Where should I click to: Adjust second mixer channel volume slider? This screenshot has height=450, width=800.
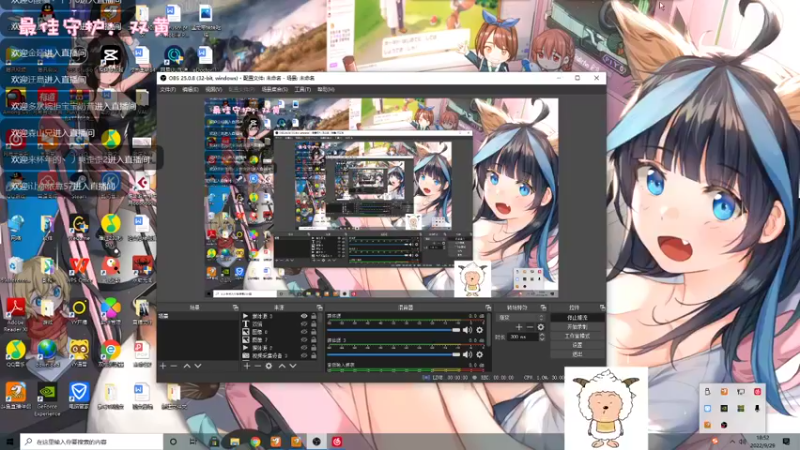click(393, 354)
